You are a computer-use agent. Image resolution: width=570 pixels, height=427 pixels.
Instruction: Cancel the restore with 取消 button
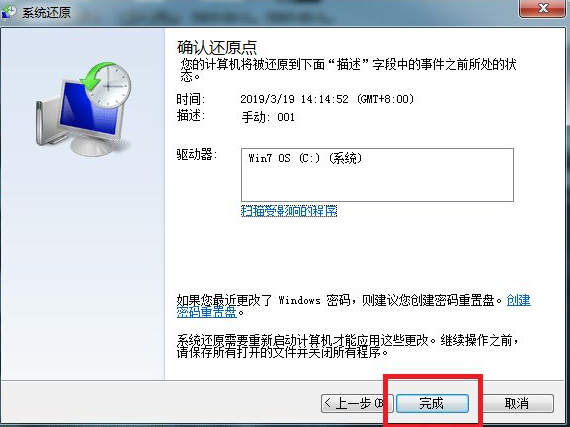click(x=517, y=403)
